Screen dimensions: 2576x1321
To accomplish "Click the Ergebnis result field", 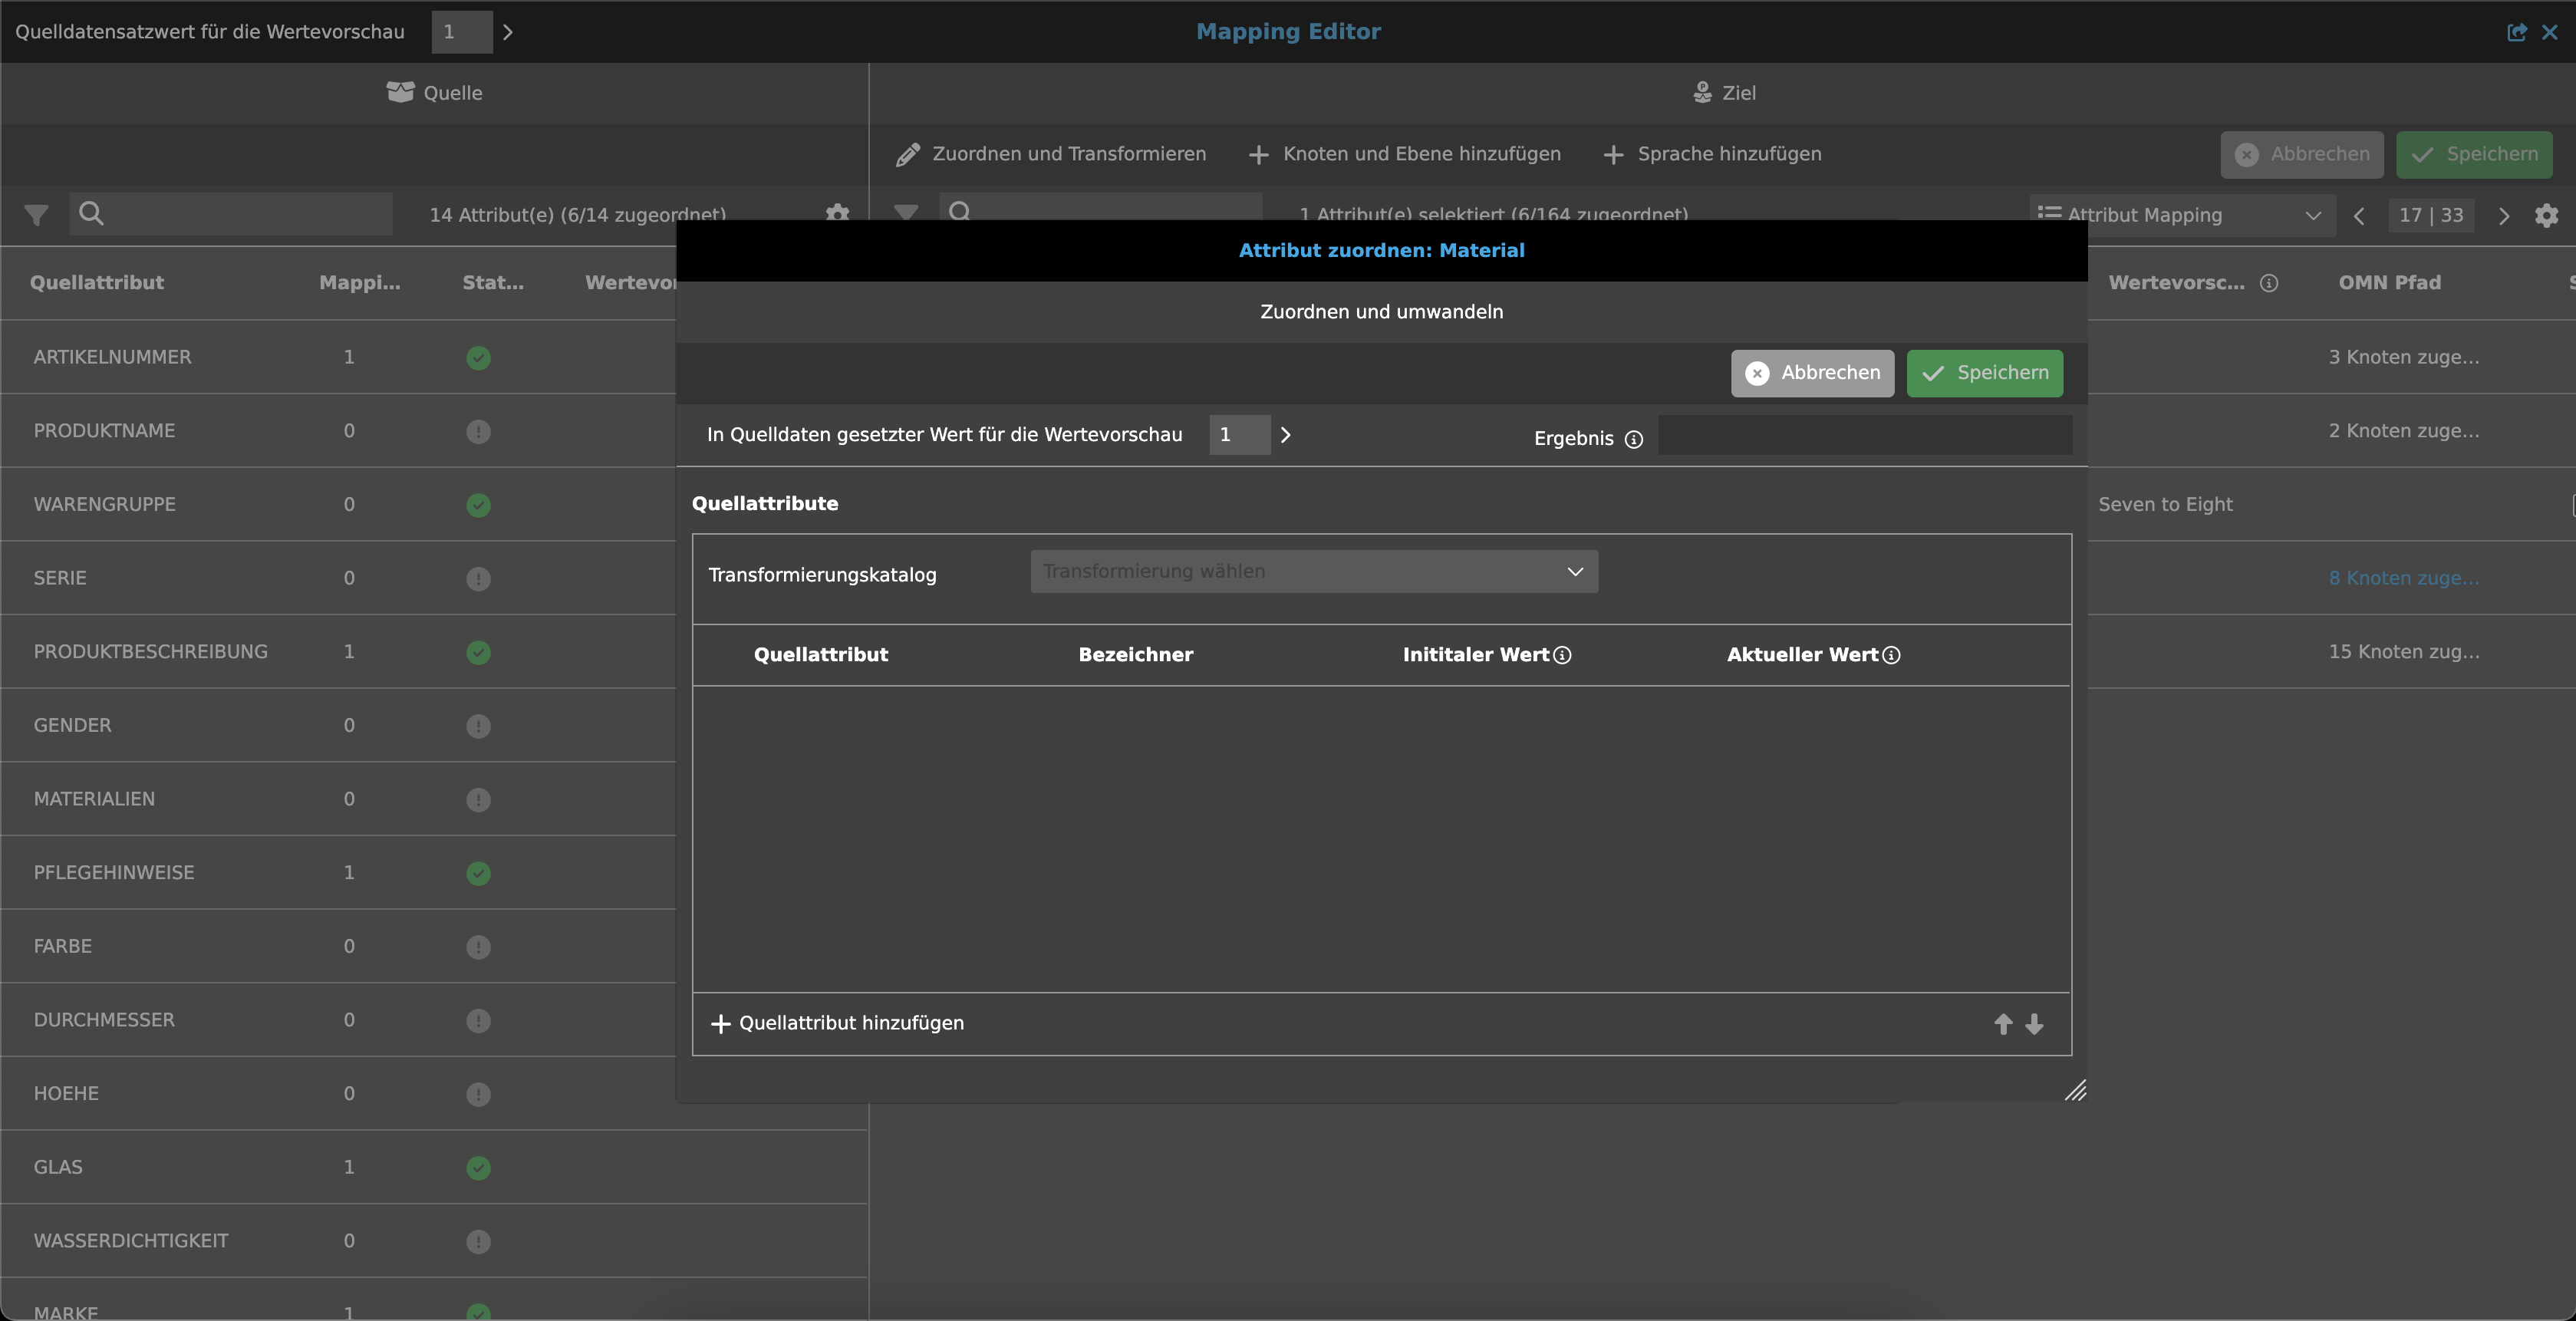I will click(1864, 435).
